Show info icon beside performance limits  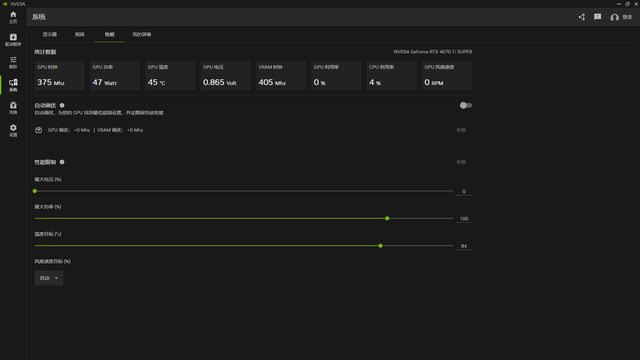click(62, 162)
